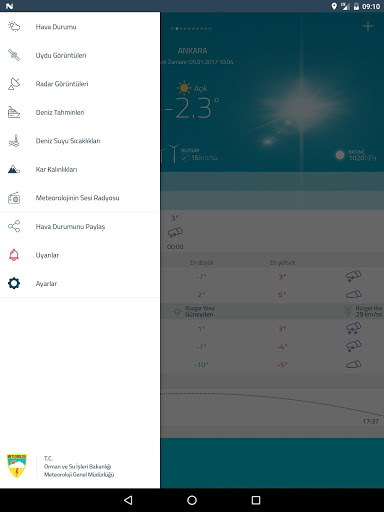Add a city with the plus button

coord(368,26)
